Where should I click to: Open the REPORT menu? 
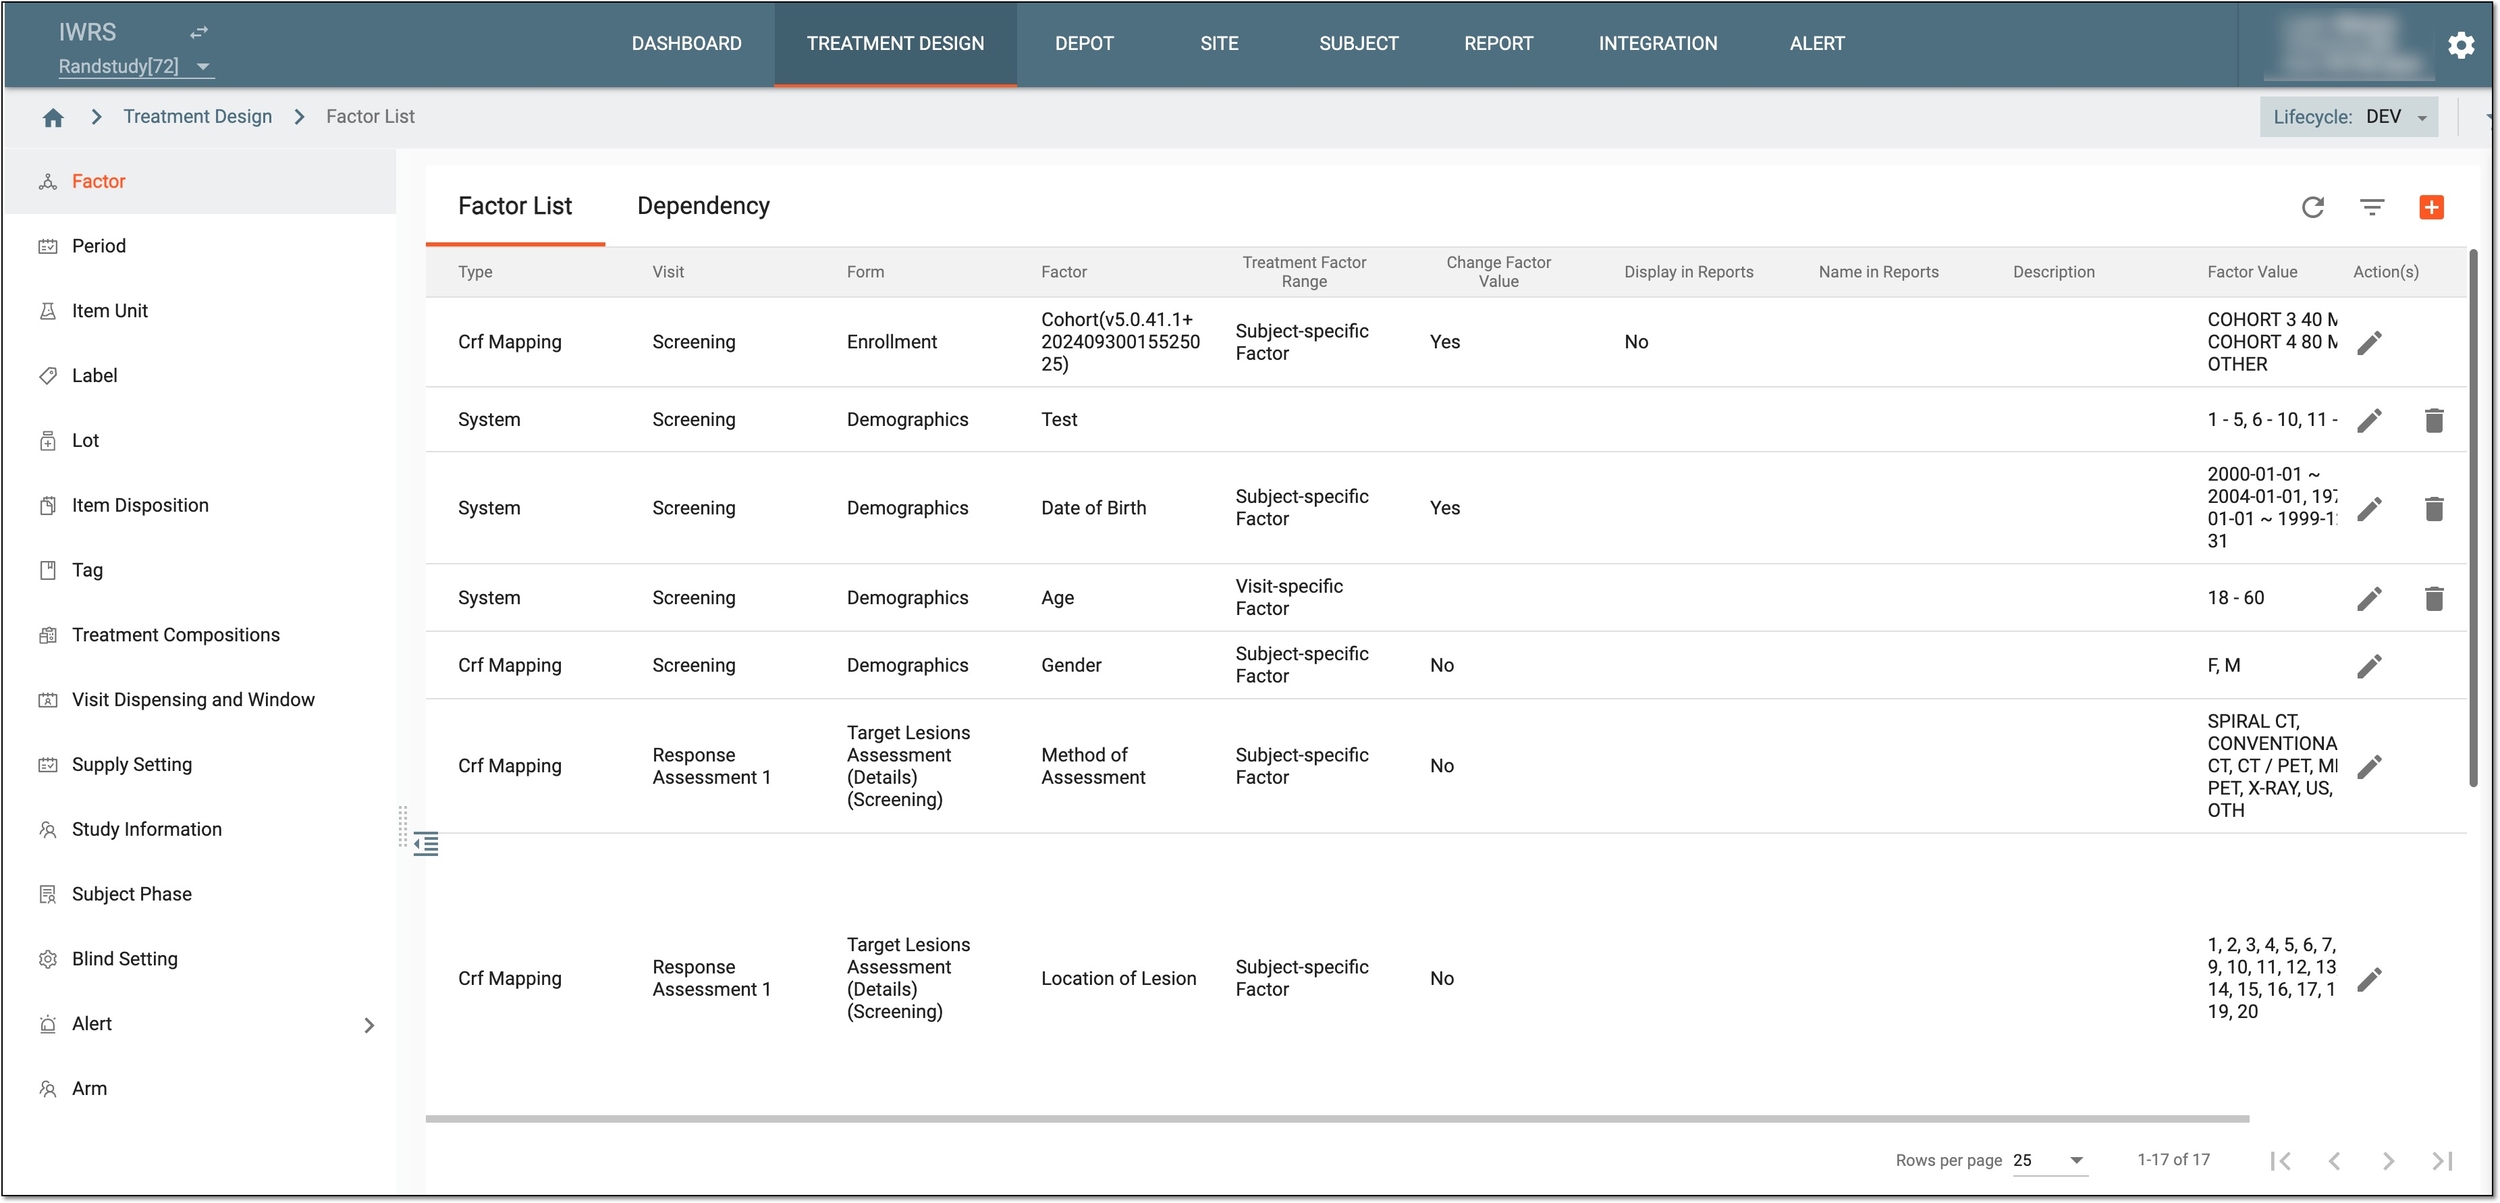(x=1498, y=44)
